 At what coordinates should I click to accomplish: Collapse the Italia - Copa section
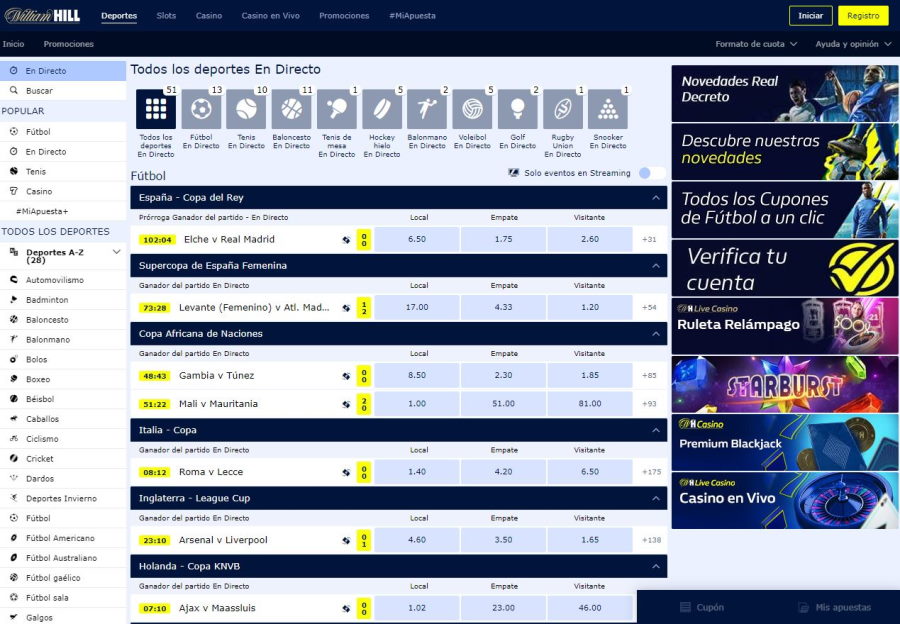655,430
